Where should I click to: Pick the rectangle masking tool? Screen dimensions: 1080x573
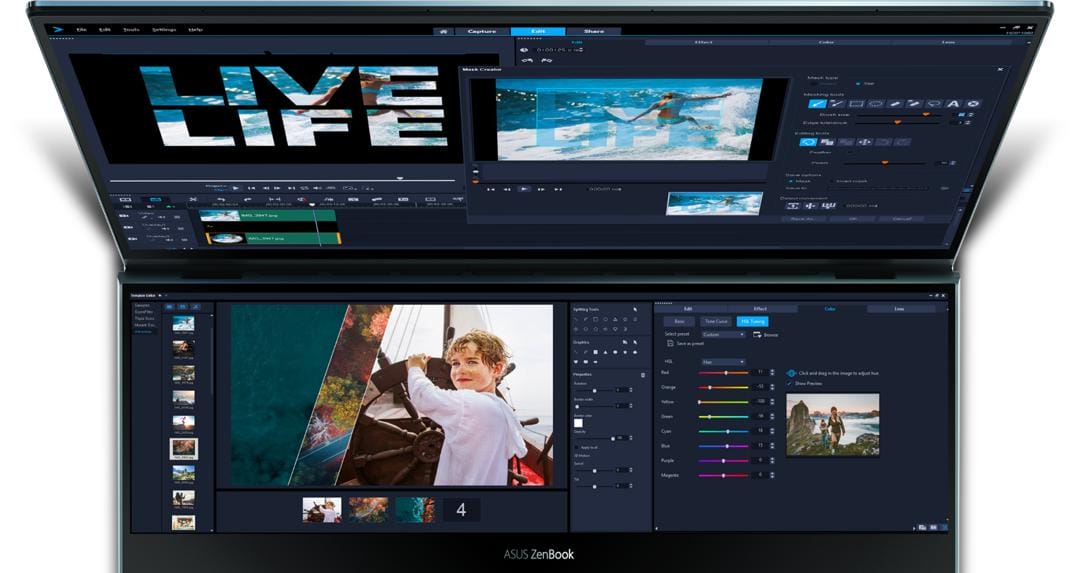tap(856, 103)
